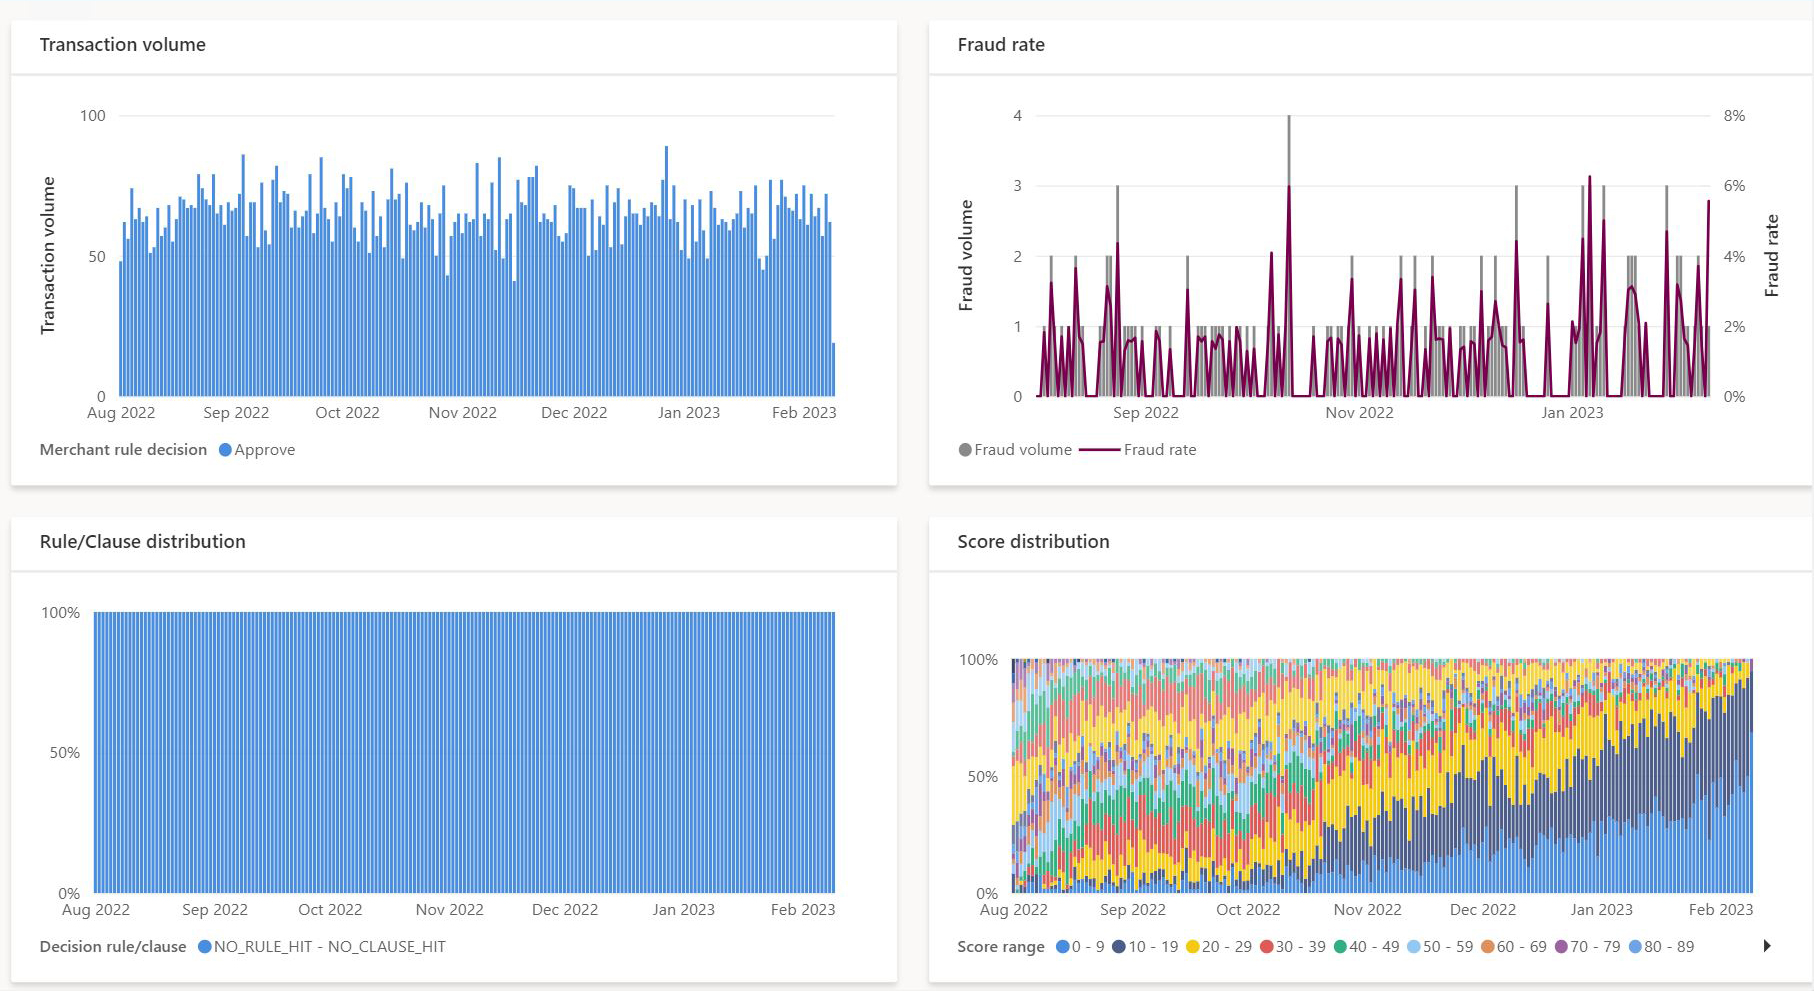Screen dimensions: 1814x991
Task: Click the 50 - 59 score range label
Action: (x=1448, y=947)
